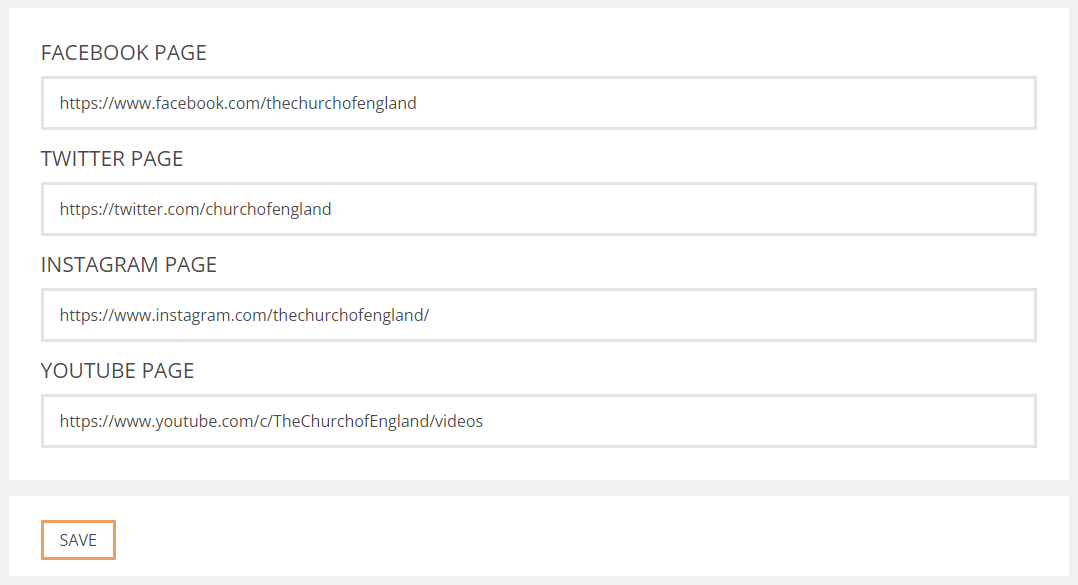Screen dimensions: 1078x585
Task: Click 'thechurchofengland' in the Facebook URL
Action: tap(341, 103)
